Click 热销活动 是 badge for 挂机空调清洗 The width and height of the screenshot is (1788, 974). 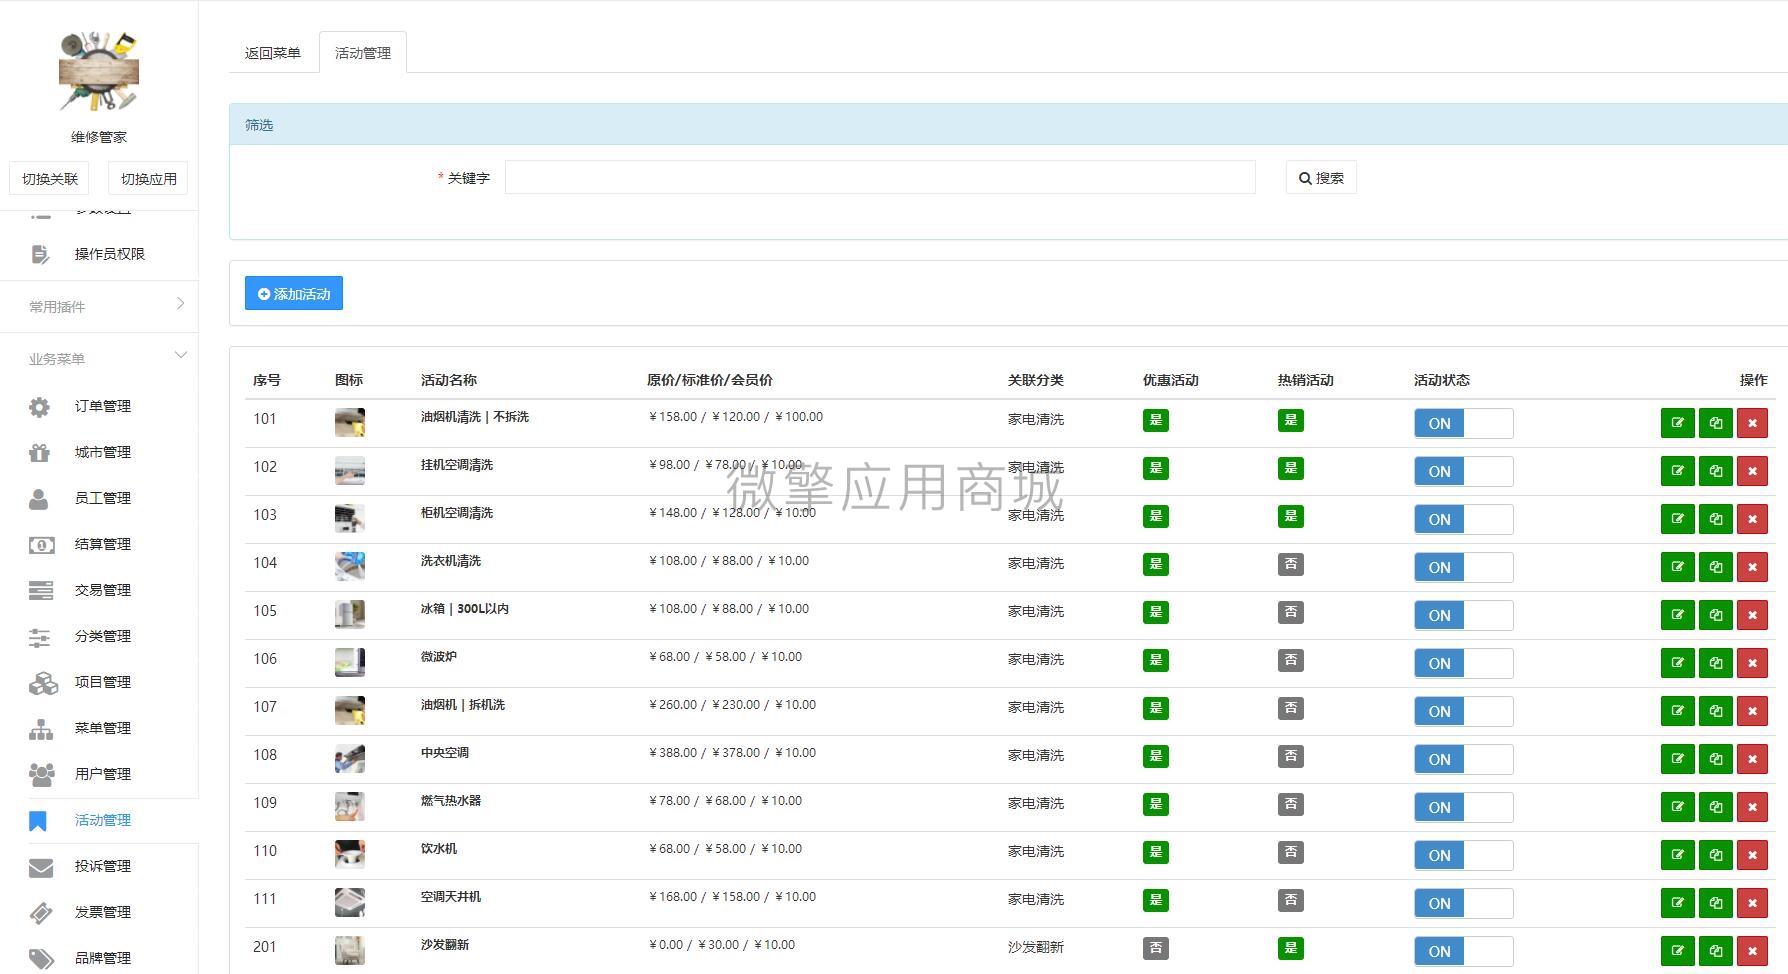pos(1291,468)
